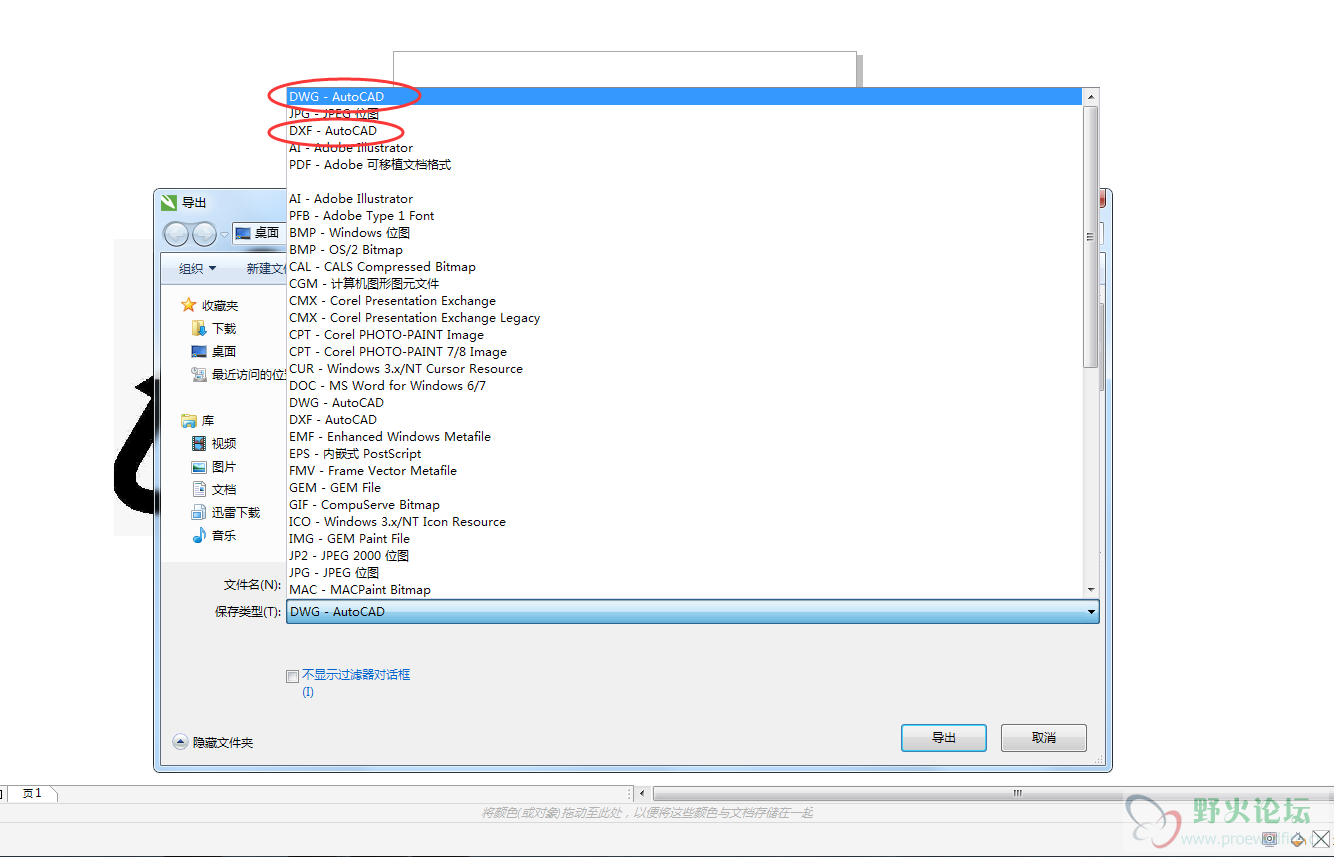Collapse folders with 隐藏文件夹

point(213,742)
